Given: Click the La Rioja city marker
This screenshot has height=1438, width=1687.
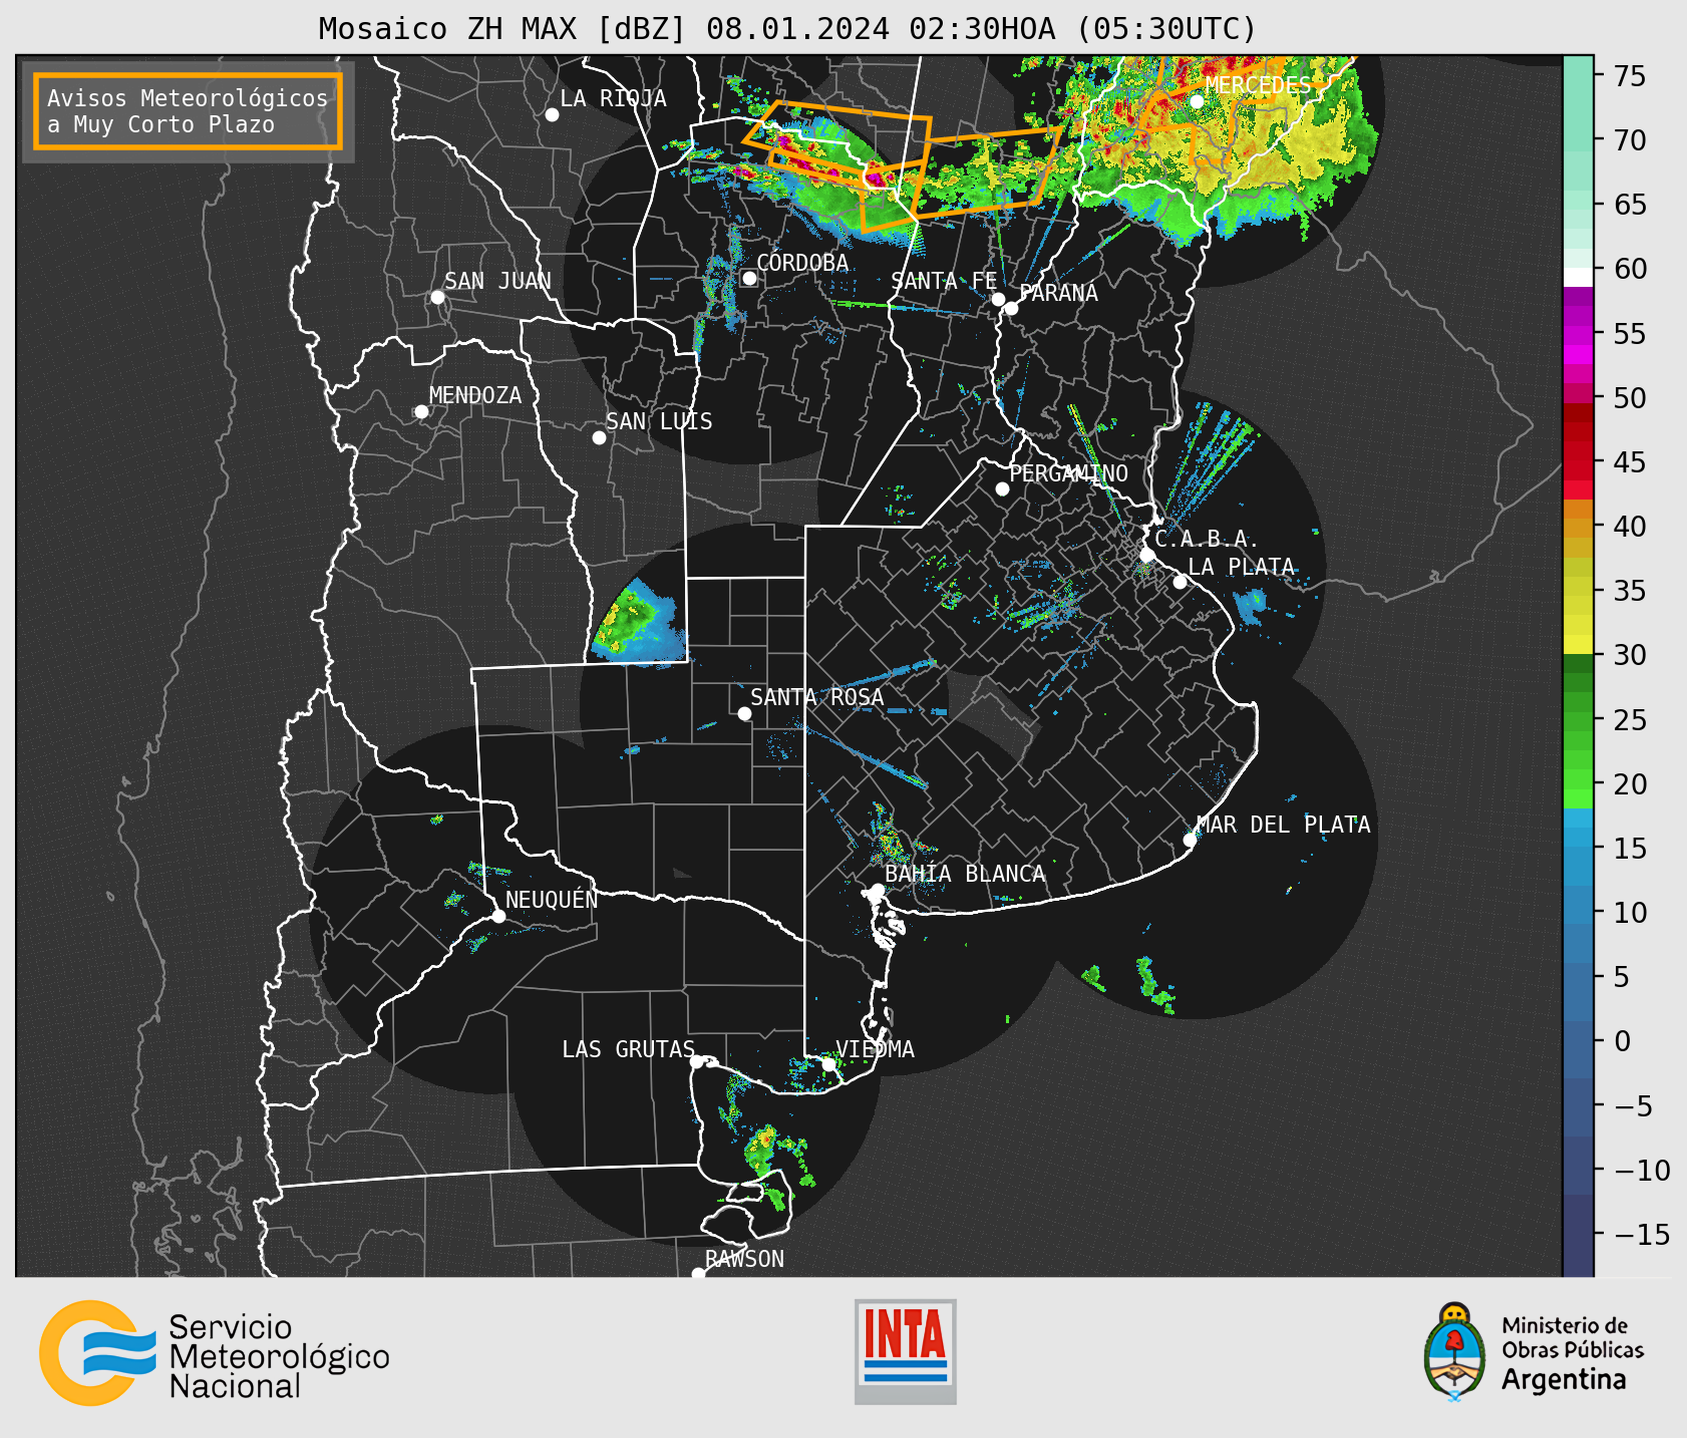Looking at the screenshot, I should click(x=552, y=115).
